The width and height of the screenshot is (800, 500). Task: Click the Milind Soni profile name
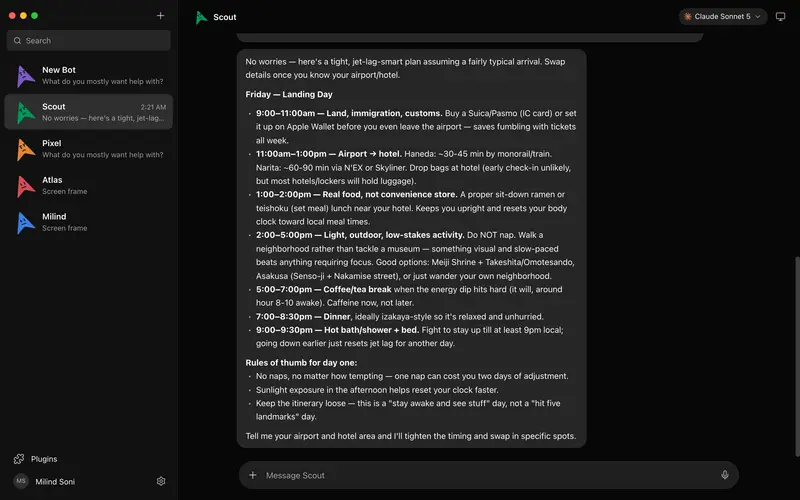[55, 482]
